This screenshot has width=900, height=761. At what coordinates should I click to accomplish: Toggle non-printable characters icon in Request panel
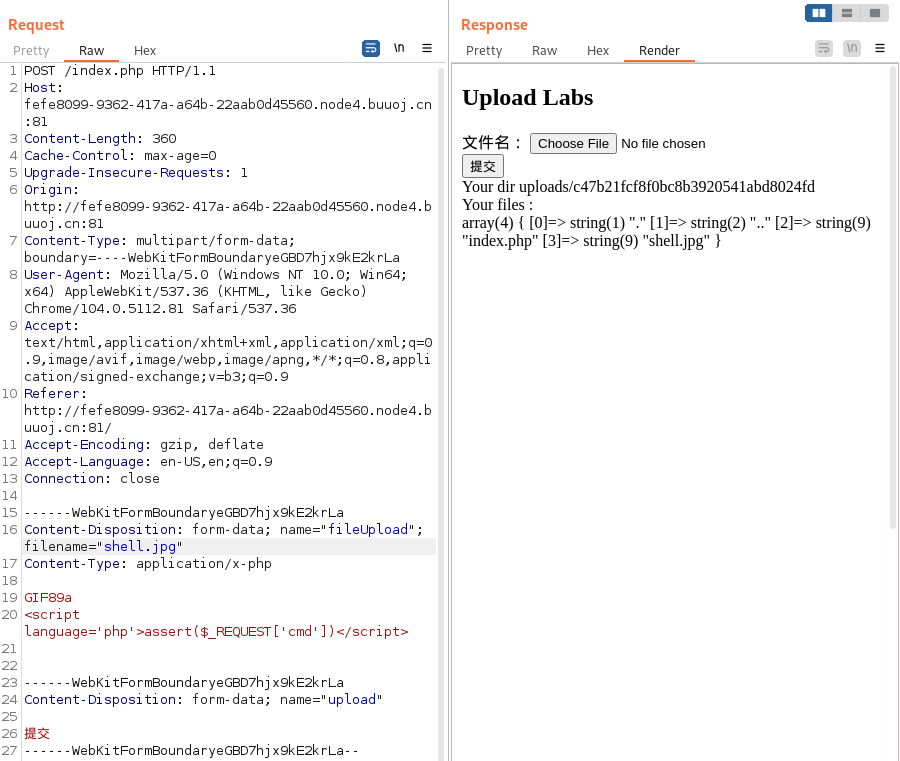399,48
